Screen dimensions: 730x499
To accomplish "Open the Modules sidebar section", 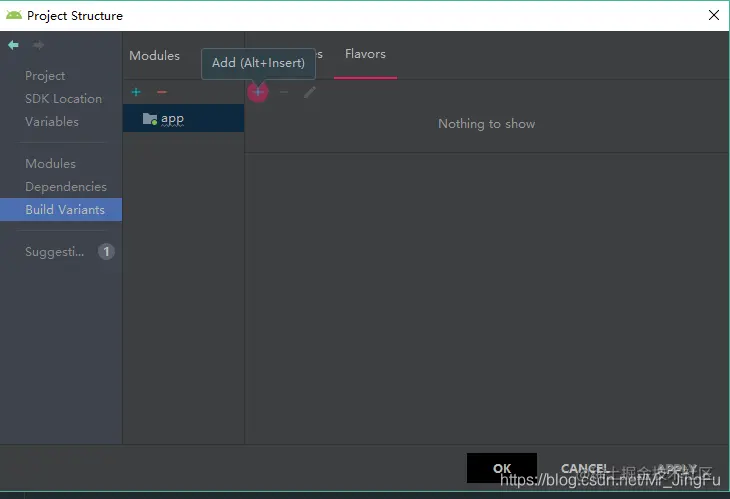I will pos(50,163).
